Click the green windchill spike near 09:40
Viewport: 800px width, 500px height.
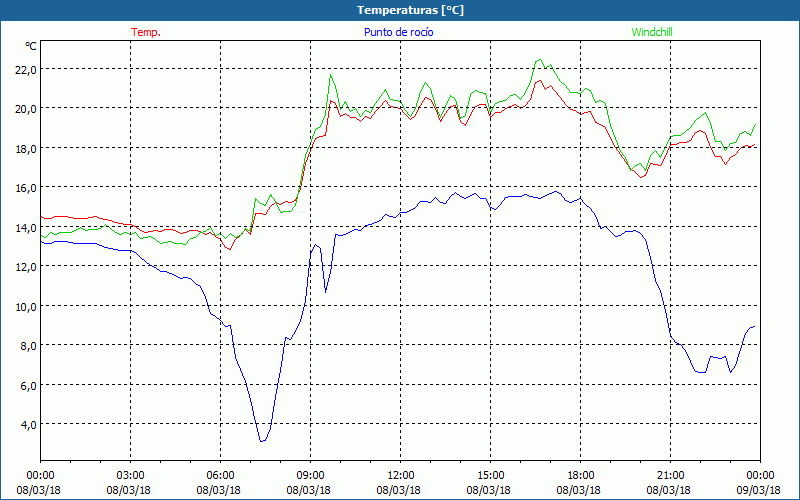(331, 75)
